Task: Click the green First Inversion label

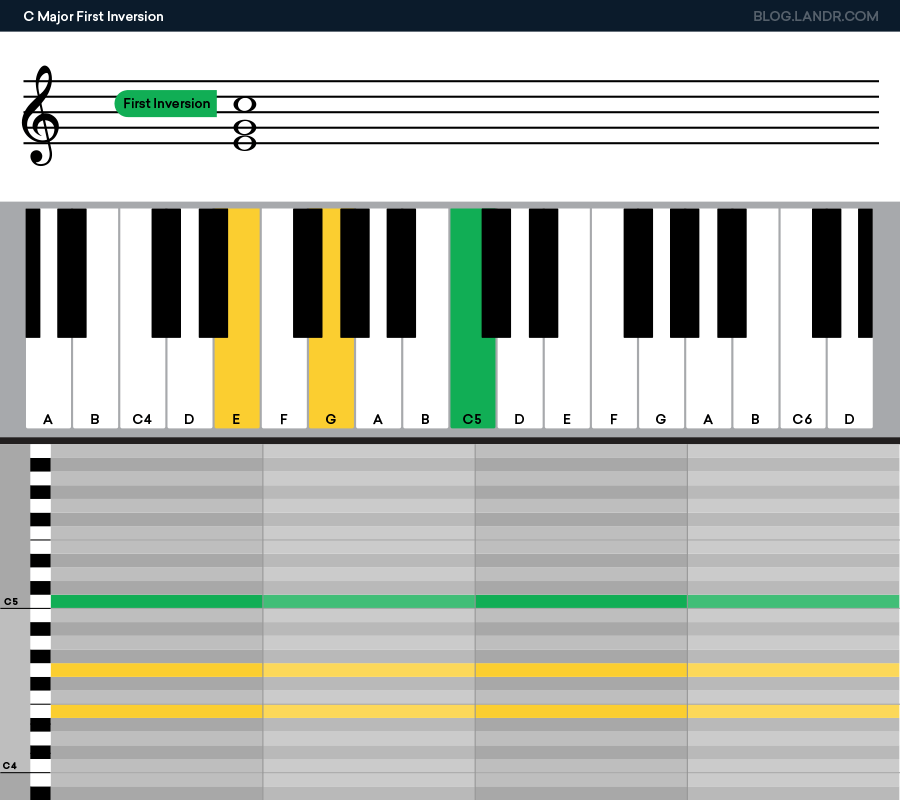Action: click(166, 103)
